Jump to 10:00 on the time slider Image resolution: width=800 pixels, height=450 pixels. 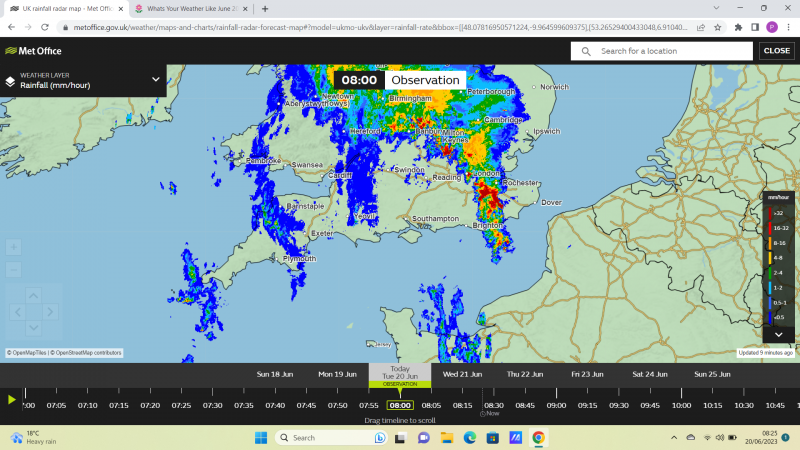(x=681, y=405)
